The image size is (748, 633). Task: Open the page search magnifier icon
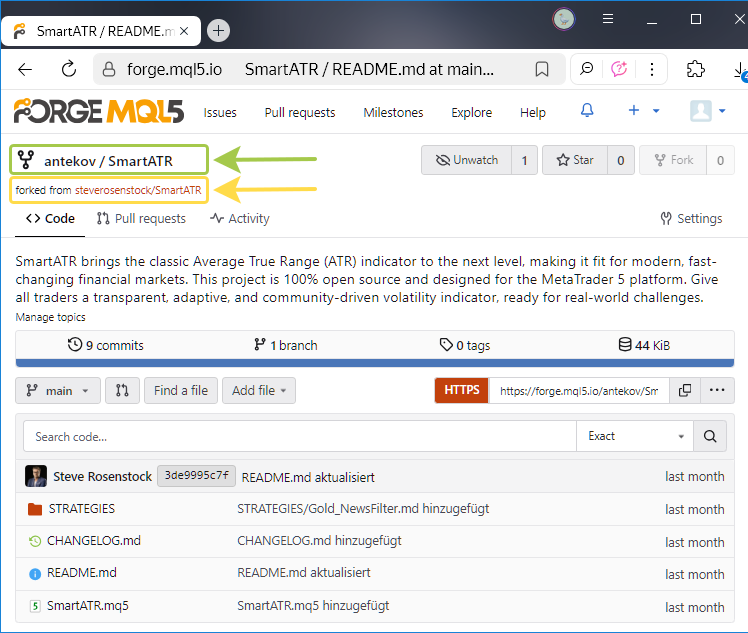point(586,69)
